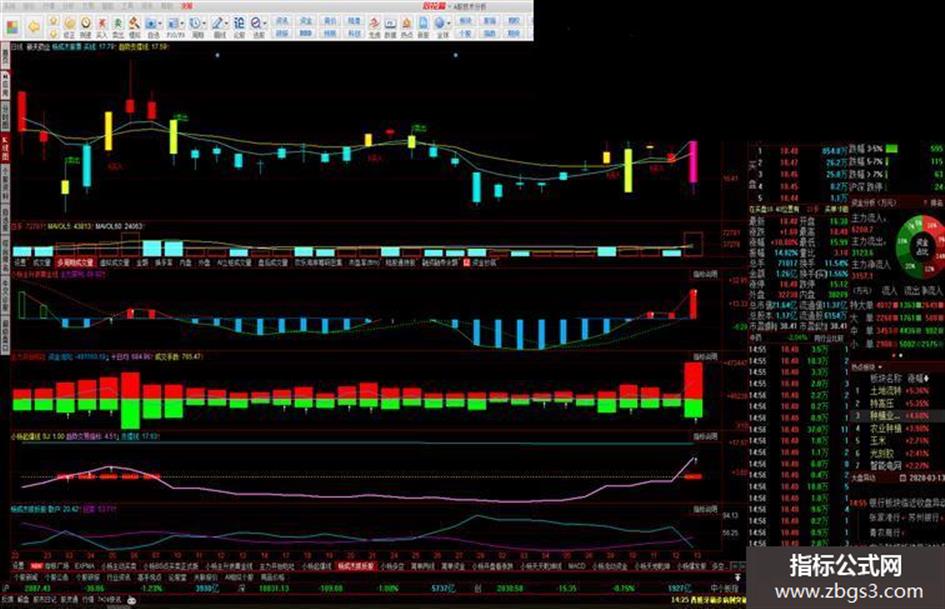Image resolution: width=945 pixels, height=609 pixels.
Task: Click the red NEW badge by 指标广场
Action: (x=37, y=566)
